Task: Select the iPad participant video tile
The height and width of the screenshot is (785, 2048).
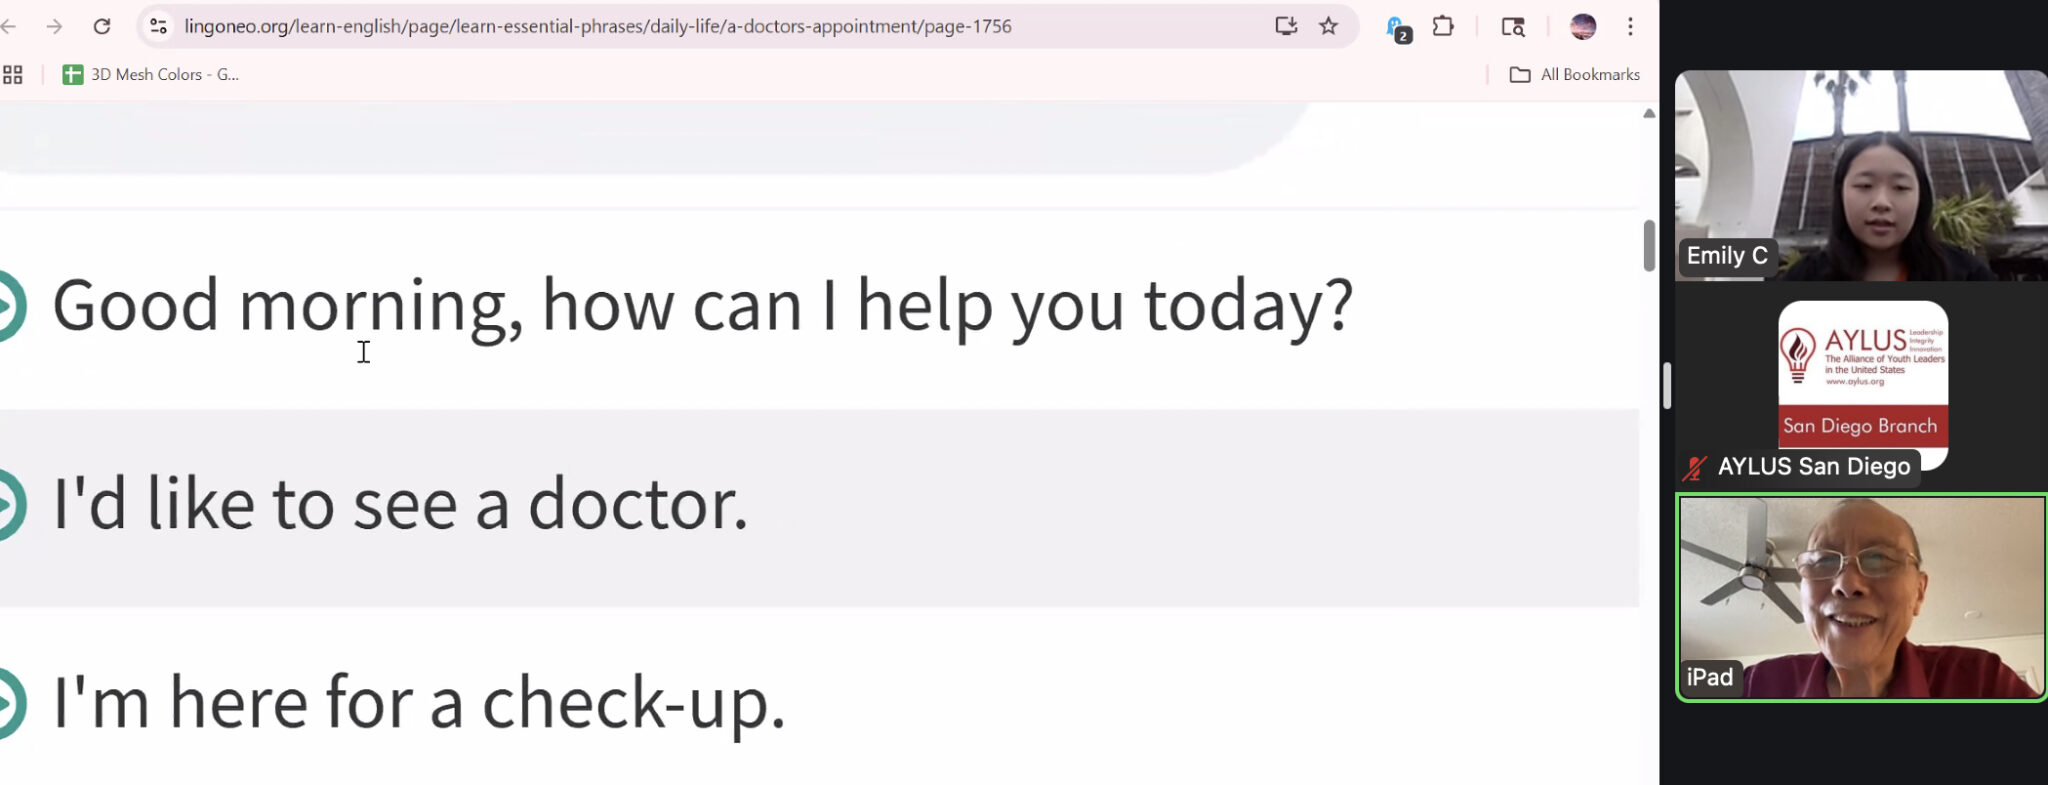Action: pos(1861,597)
